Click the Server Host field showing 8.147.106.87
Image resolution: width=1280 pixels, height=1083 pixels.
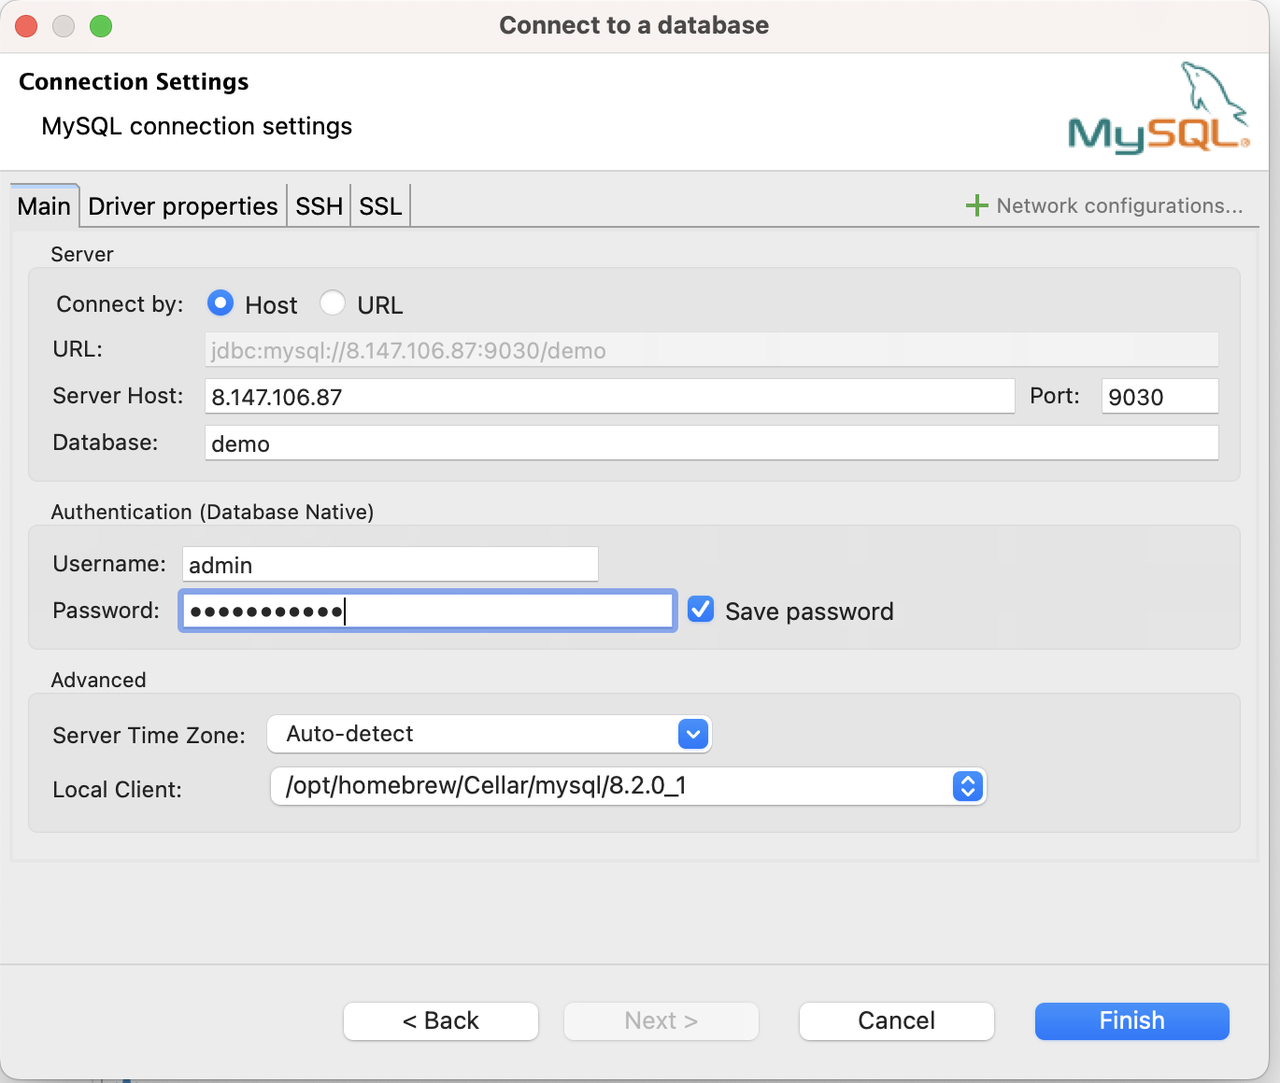click(x=610, y=396)
